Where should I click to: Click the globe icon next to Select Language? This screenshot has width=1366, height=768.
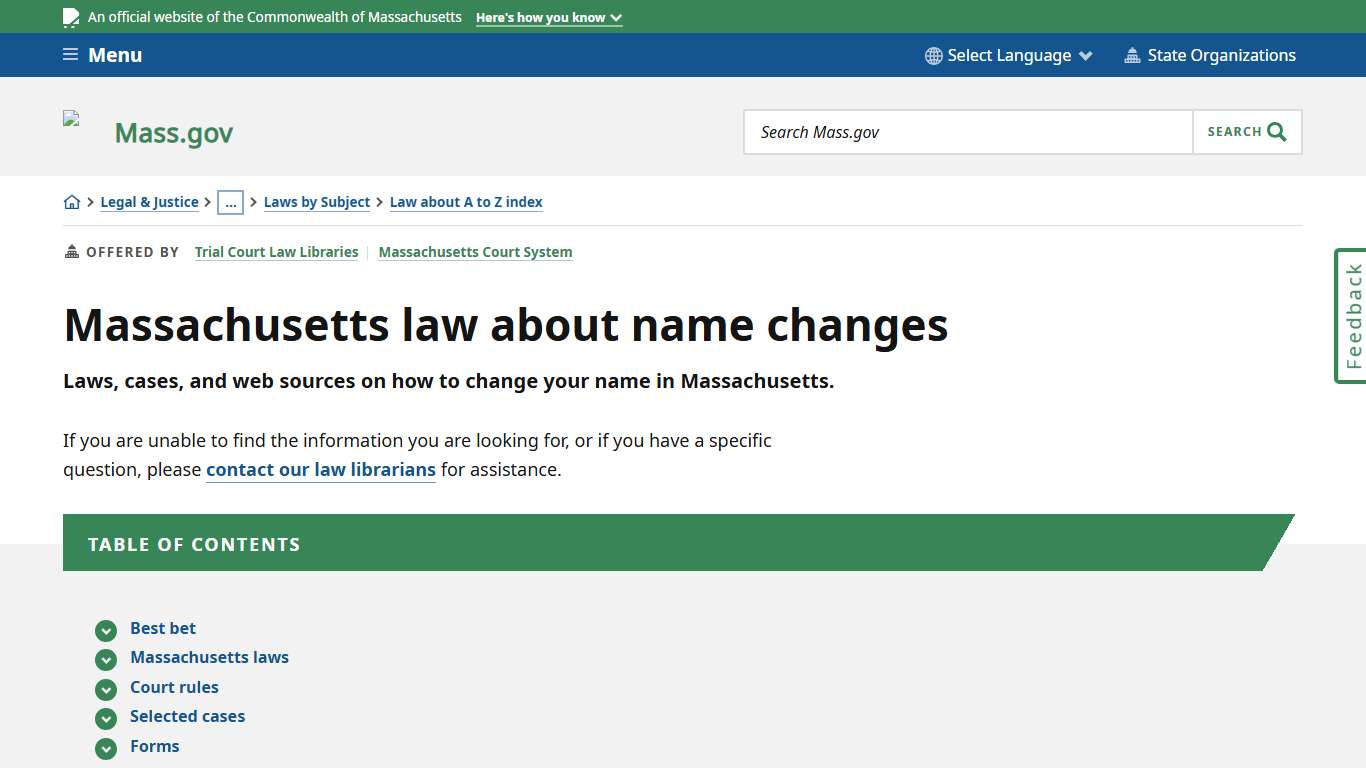(x=933, y=55)
